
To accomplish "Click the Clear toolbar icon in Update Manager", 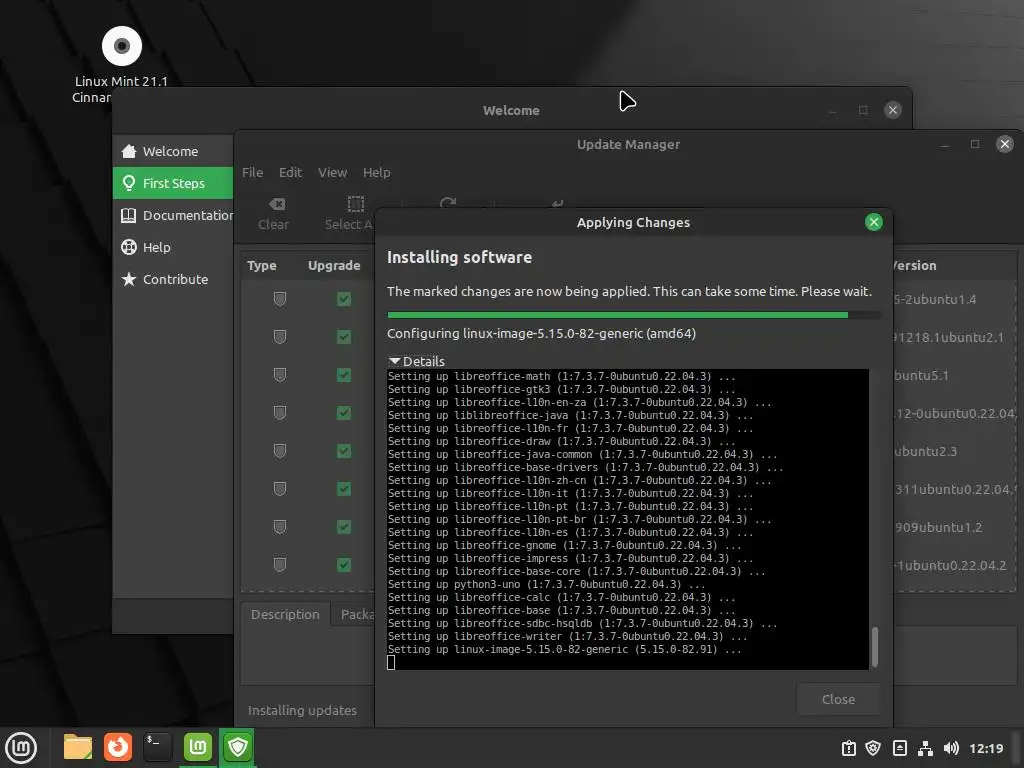I will [x=277, y=204].
